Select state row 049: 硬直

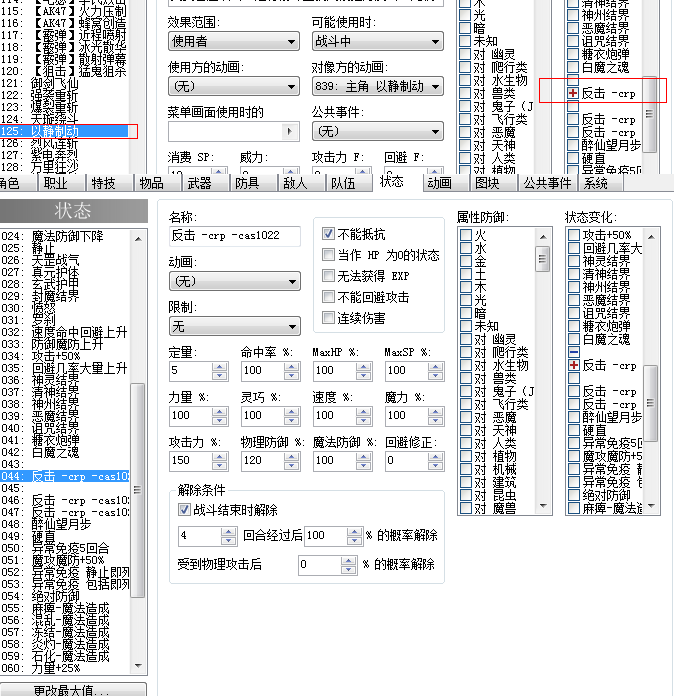65,536
